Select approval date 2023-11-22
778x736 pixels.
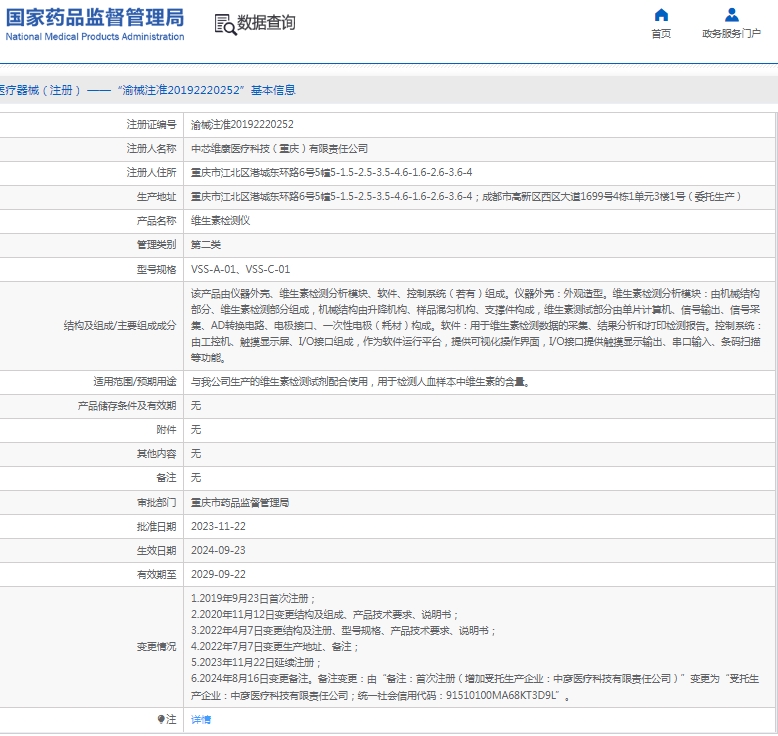click(218, 526)
